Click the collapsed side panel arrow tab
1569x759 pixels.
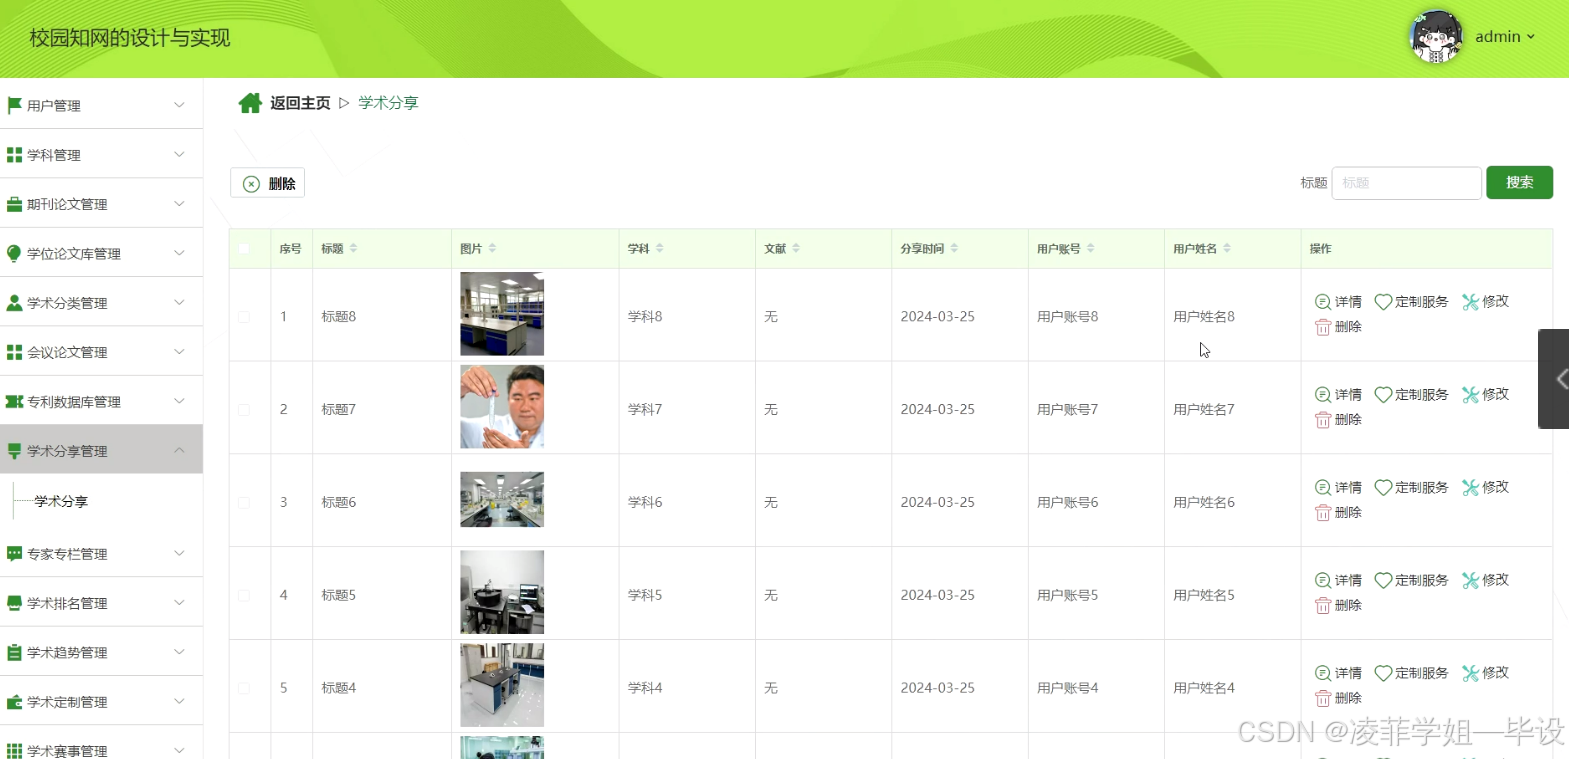1555,379
